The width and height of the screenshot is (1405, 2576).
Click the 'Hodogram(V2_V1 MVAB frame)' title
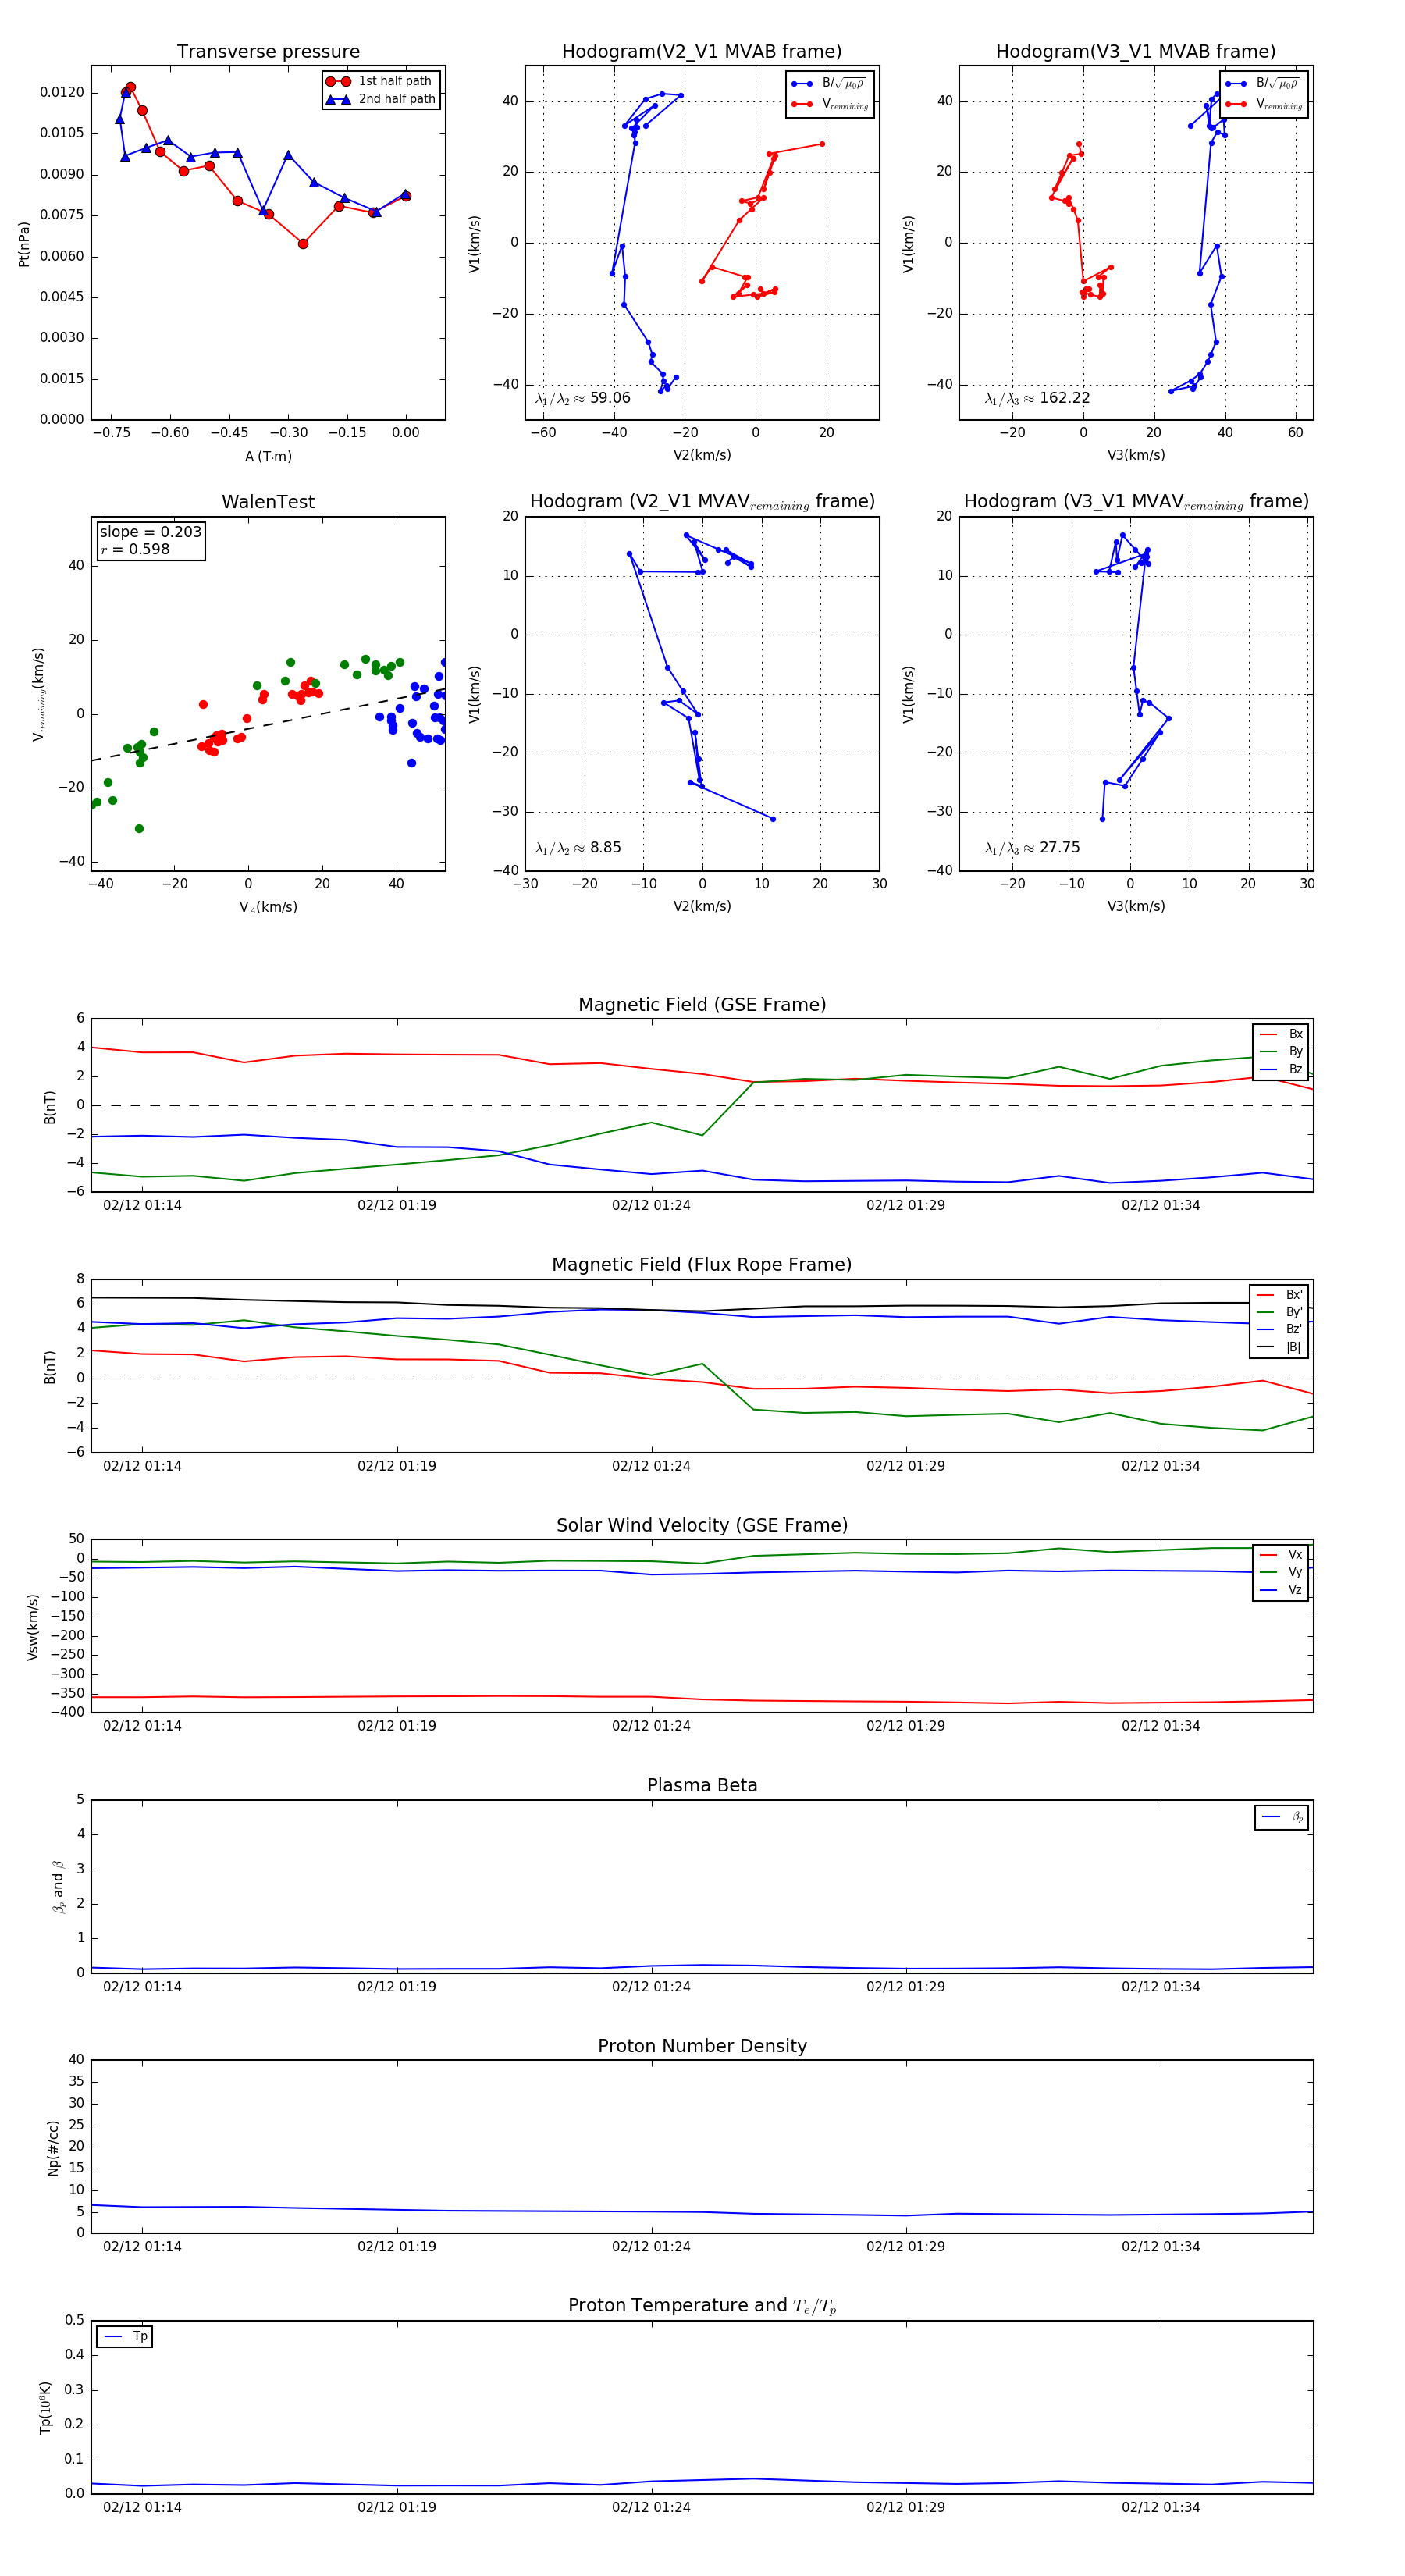click(x=702, y=52)
